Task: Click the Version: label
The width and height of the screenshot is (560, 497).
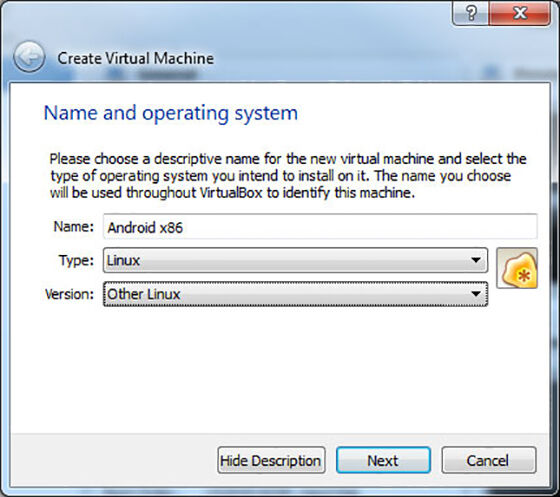Action: [69, 294]
